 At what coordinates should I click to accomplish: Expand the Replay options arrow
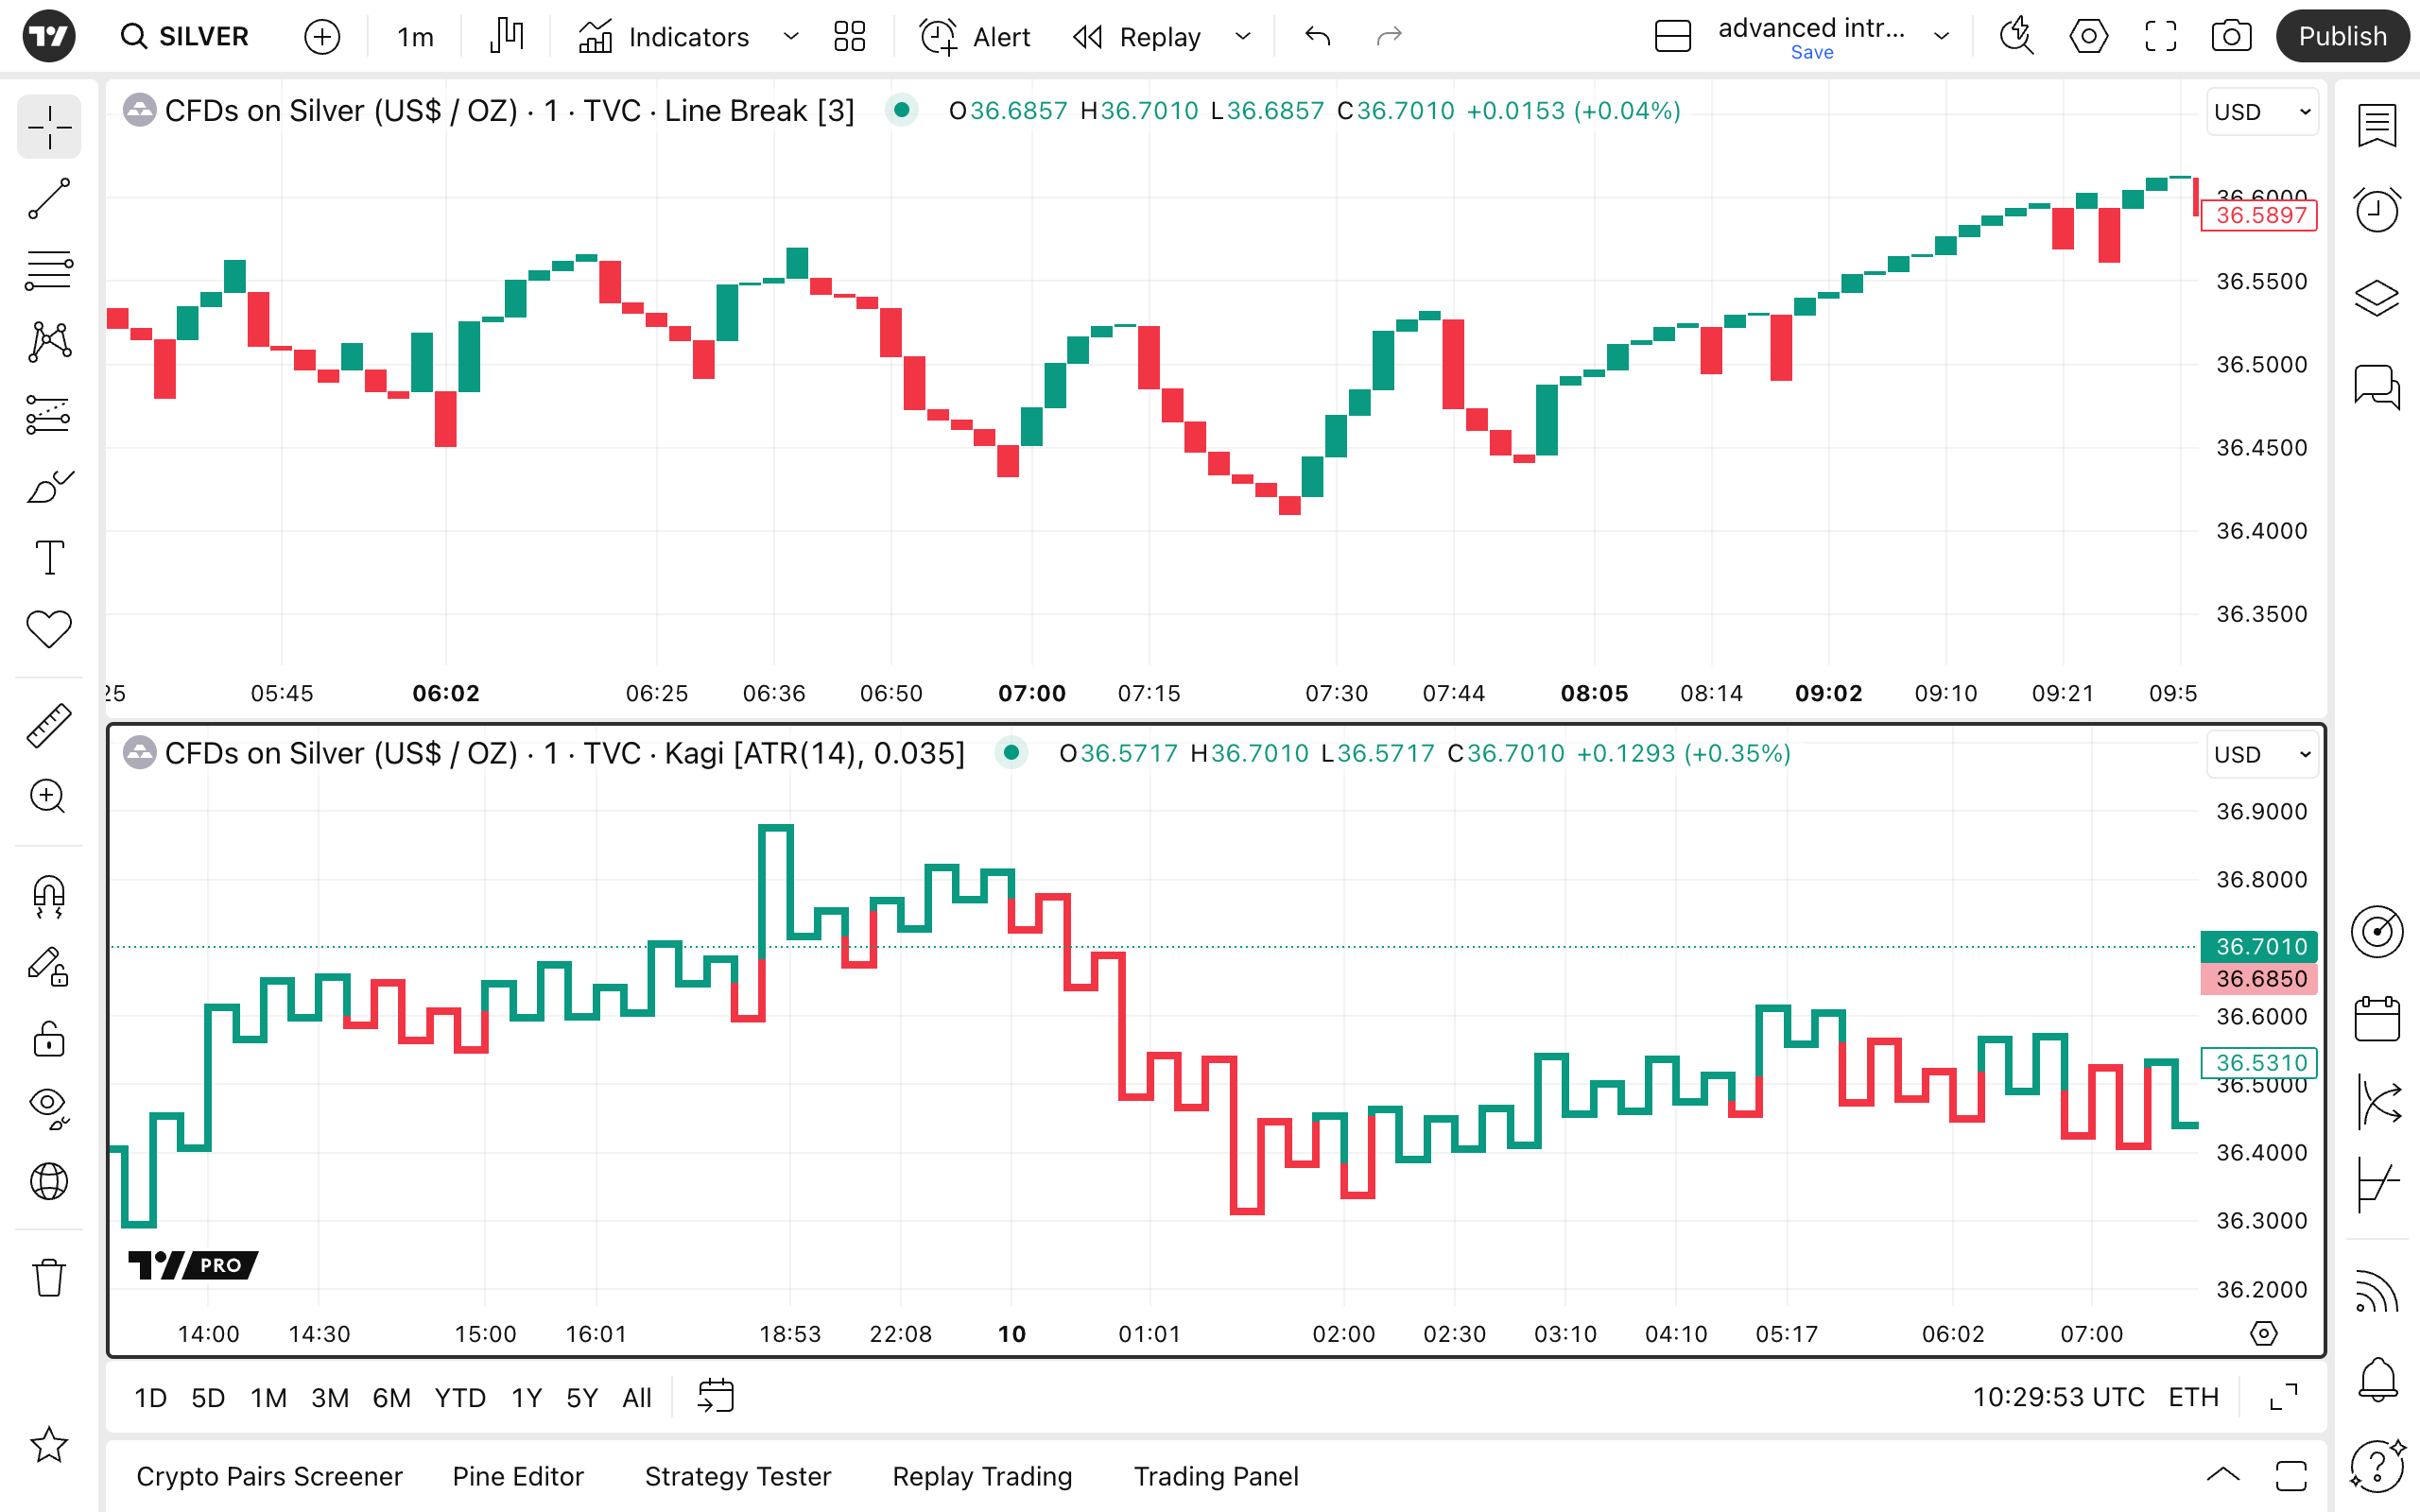1243,37
